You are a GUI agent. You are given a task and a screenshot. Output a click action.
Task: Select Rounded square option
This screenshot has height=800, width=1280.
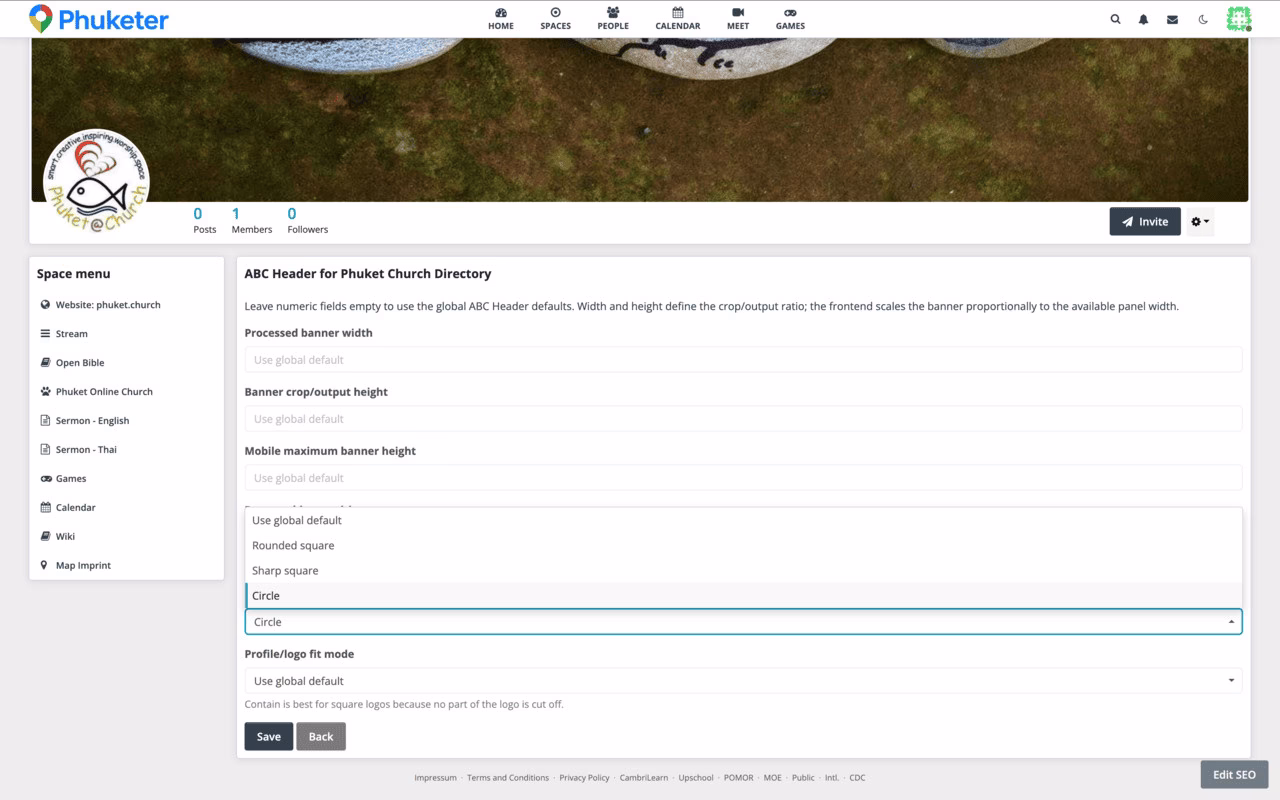click(x=743, y=545)
